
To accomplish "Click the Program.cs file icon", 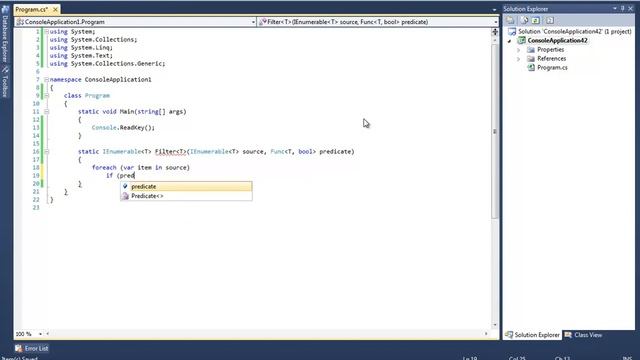I will (531, 67).
